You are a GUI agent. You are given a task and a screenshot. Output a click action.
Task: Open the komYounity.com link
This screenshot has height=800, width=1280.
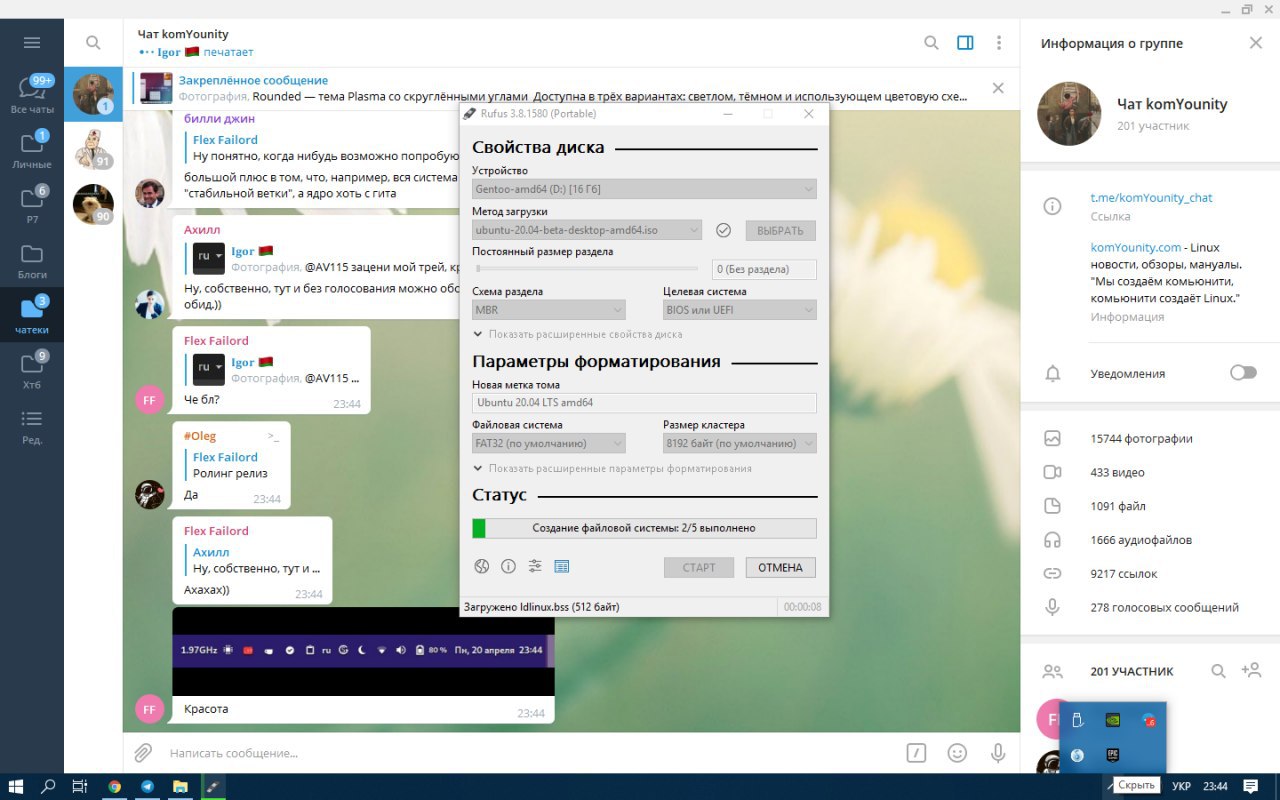pos(1135,247)
